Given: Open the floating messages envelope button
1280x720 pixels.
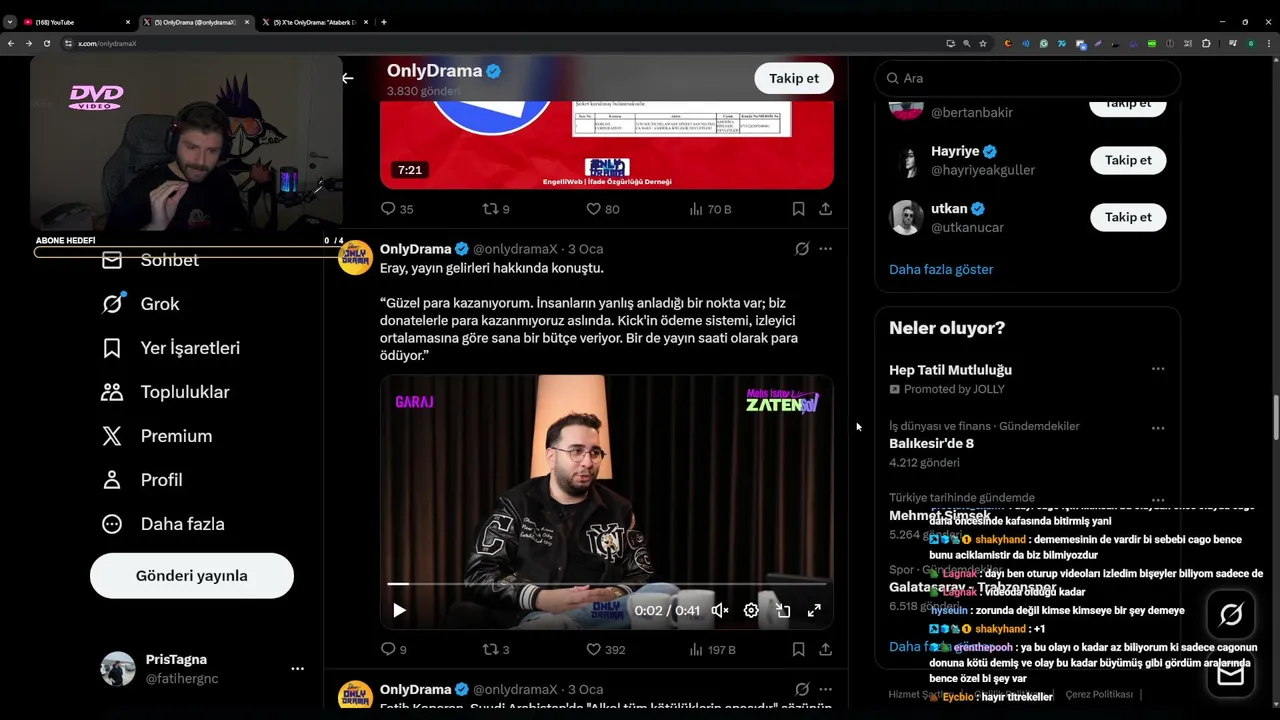Looking at the screenshot, I should (x=1231, y=675).
